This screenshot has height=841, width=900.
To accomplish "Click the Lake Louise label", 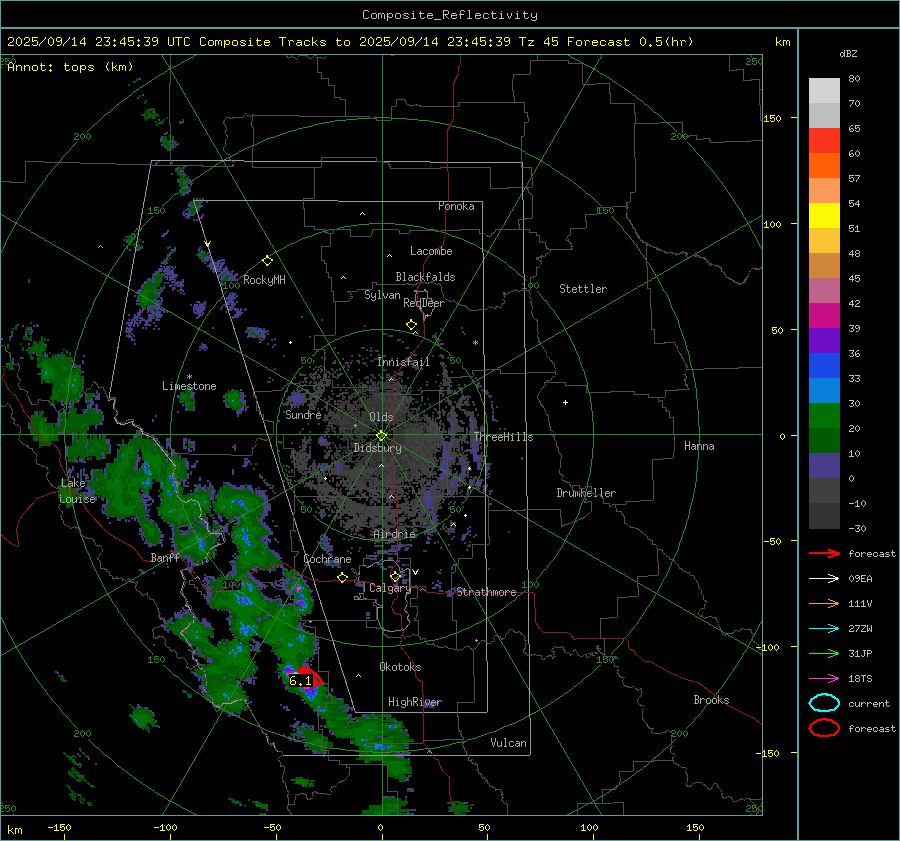I will [77, 491].
